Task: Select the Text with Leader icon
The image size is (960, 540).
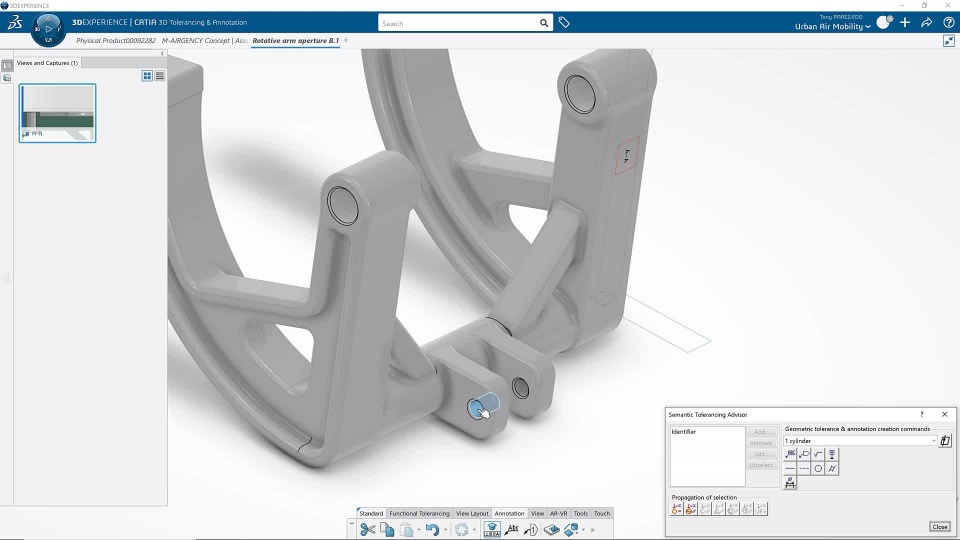Action: pyautogui.click(x=512, y=530)
